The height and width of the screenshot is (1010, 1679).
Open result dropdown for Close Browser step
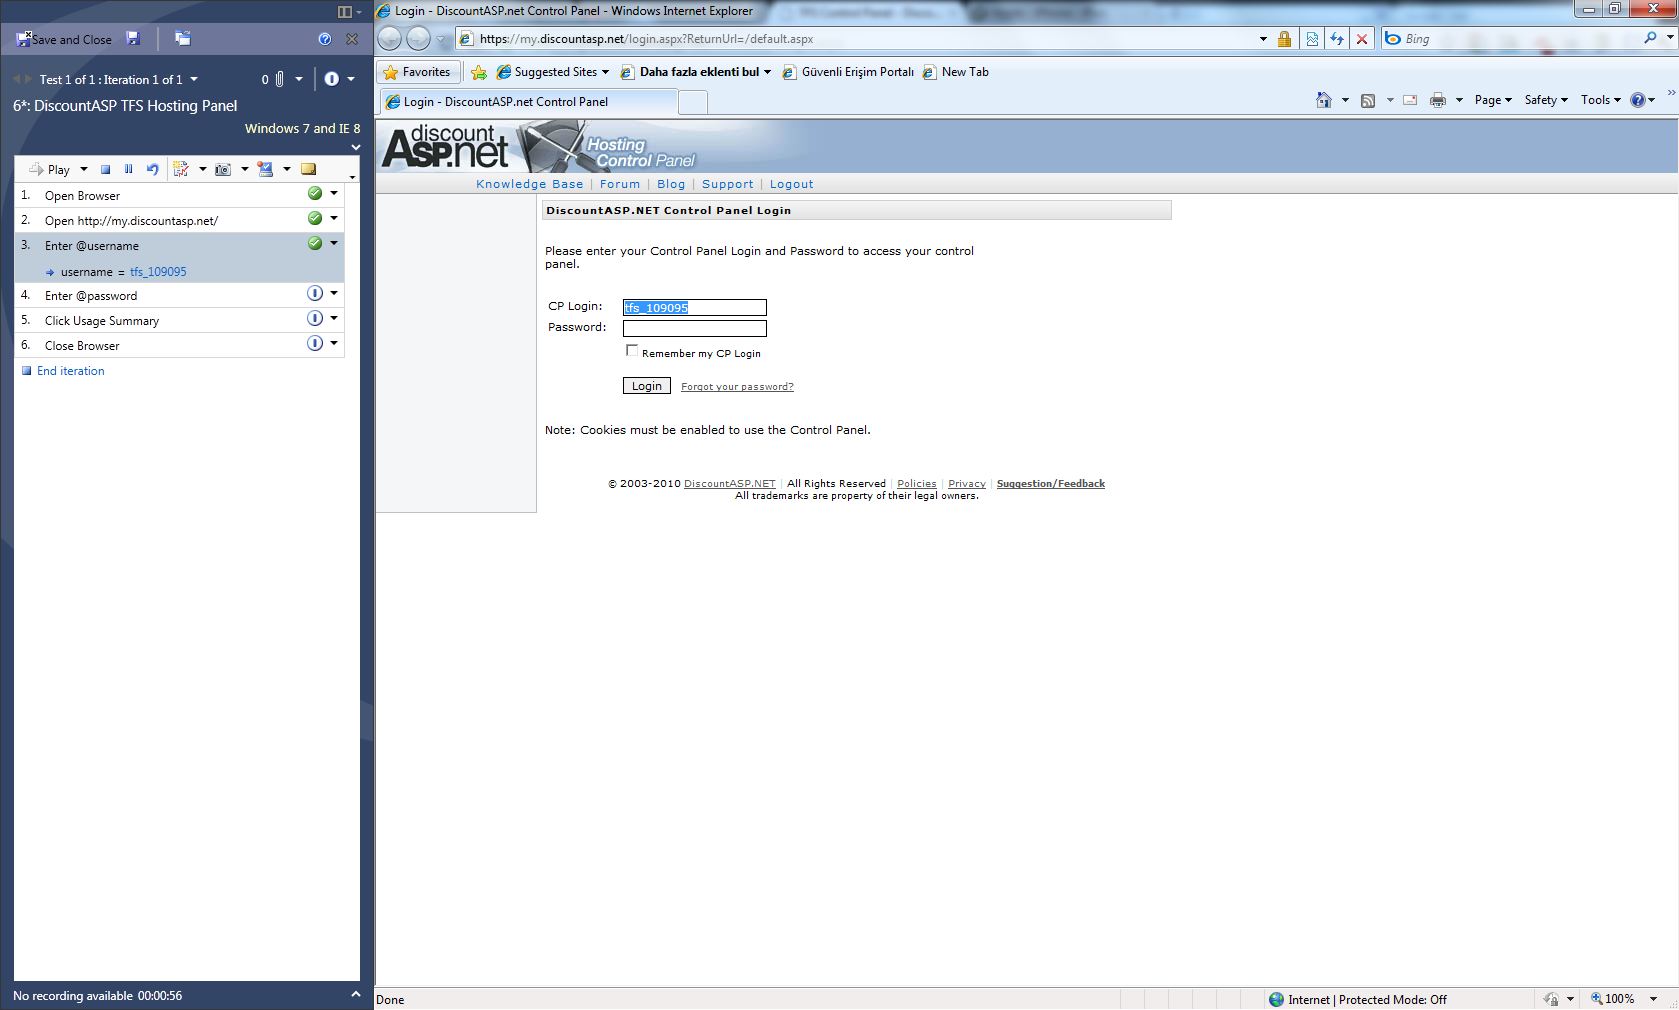334,344
